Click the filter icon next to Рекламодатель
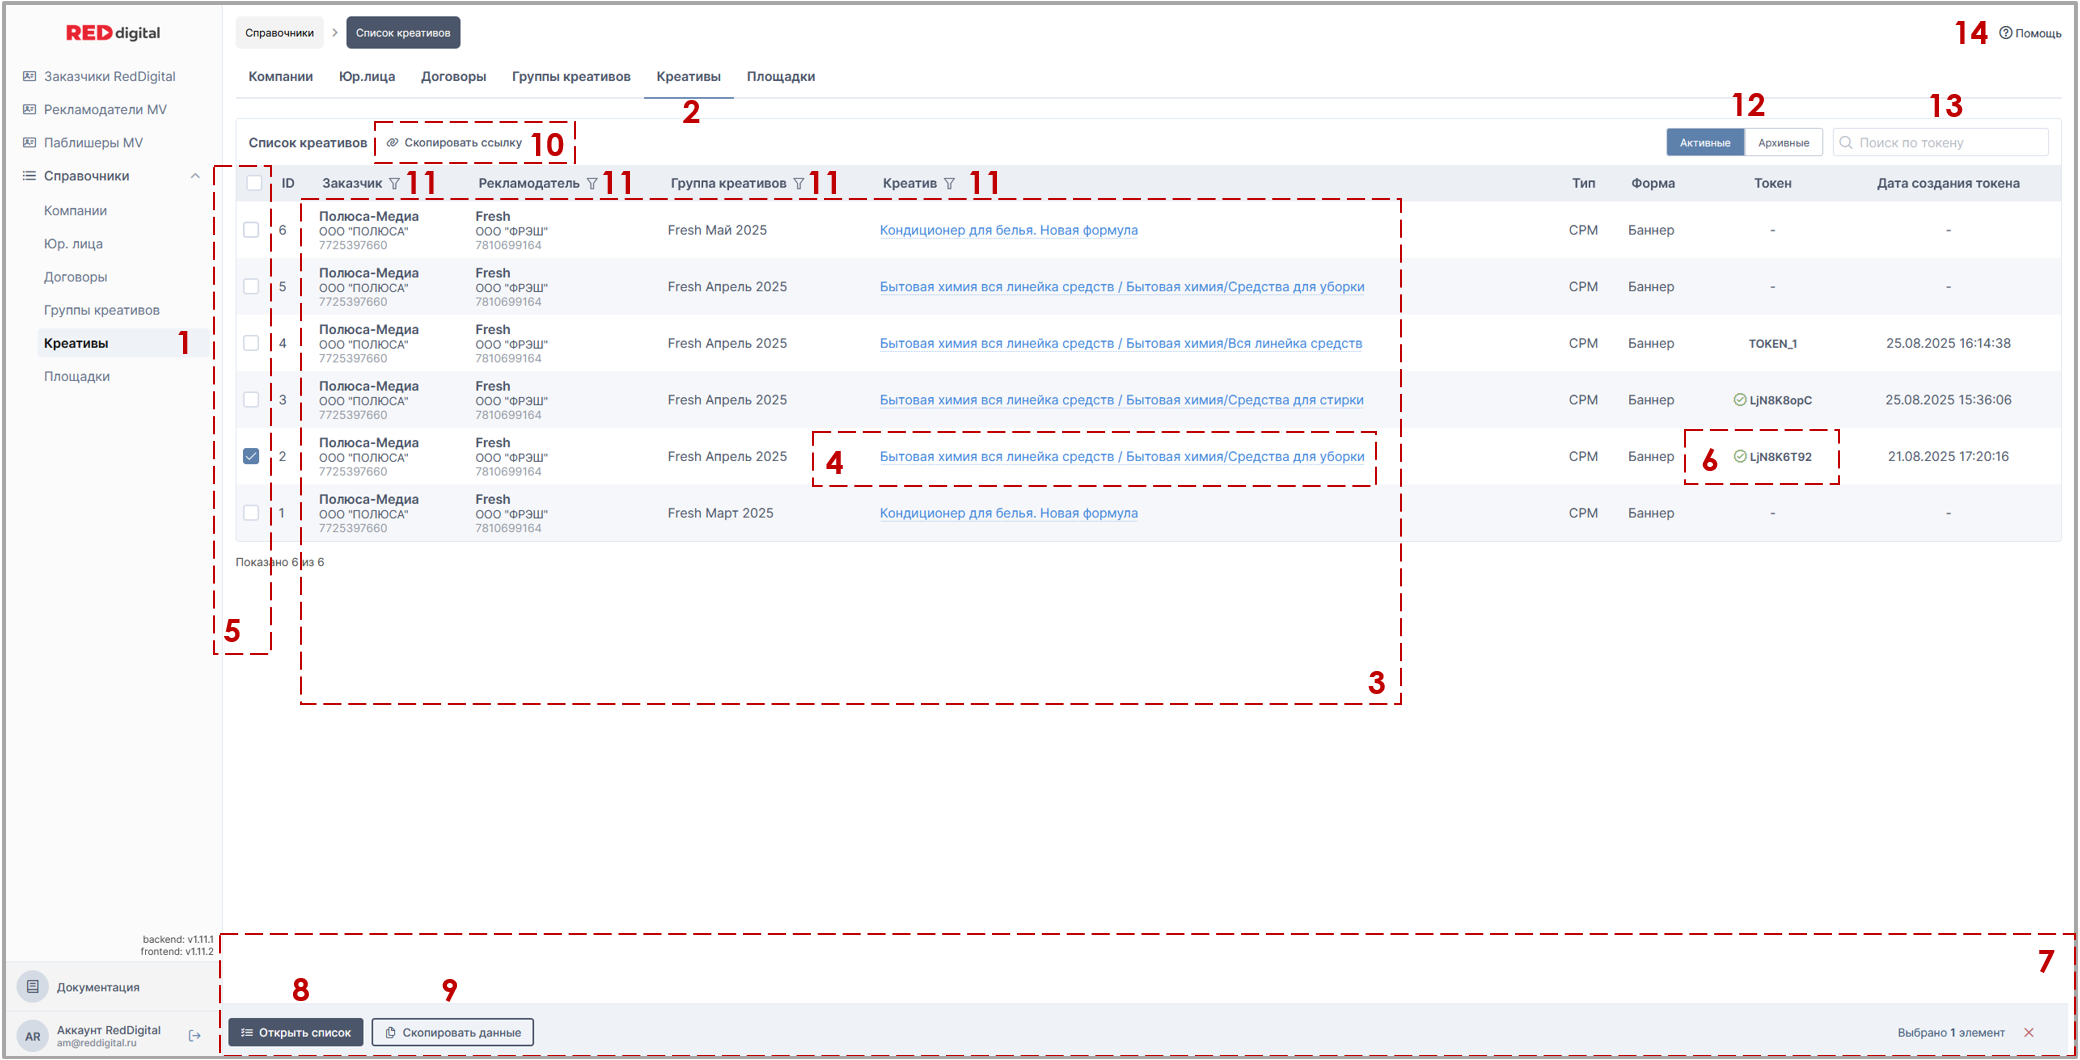2080x1060 pixels. [592, 184]
